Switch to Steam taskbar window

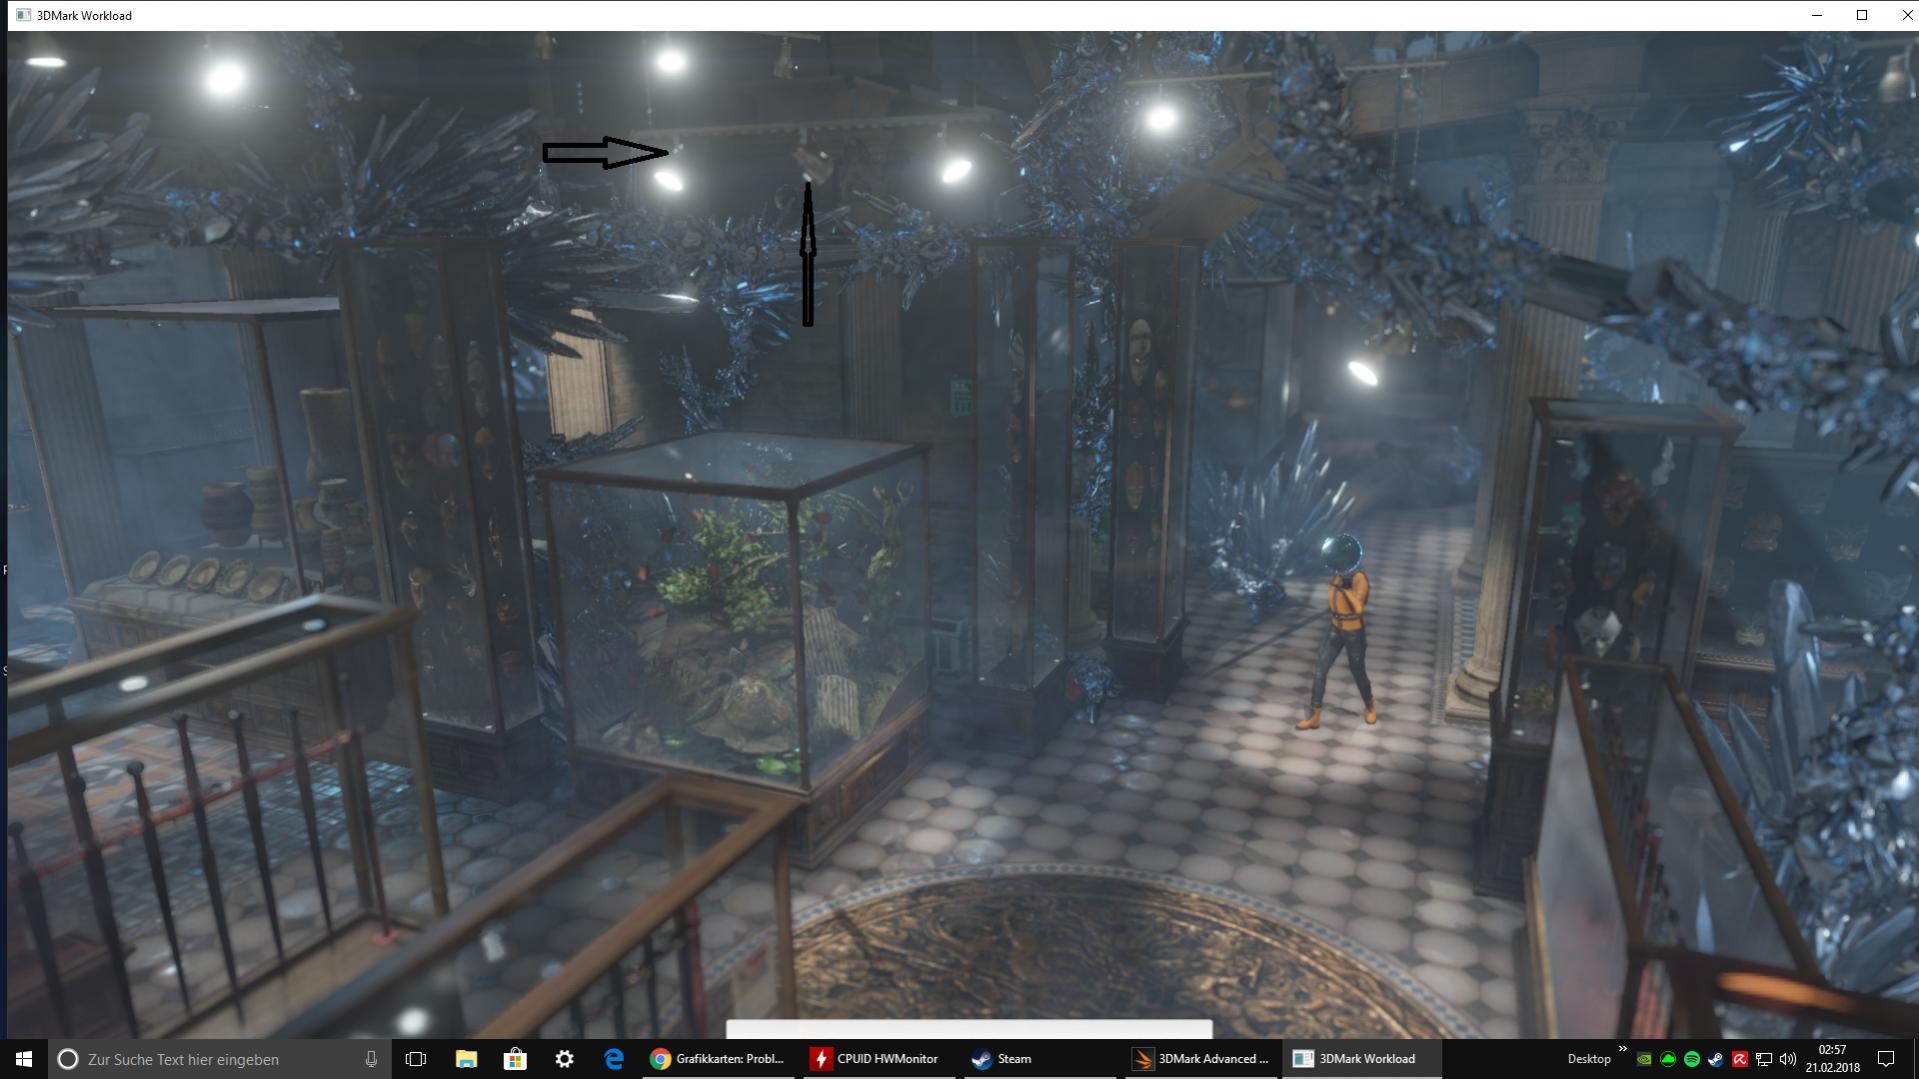point(1040,1059)
